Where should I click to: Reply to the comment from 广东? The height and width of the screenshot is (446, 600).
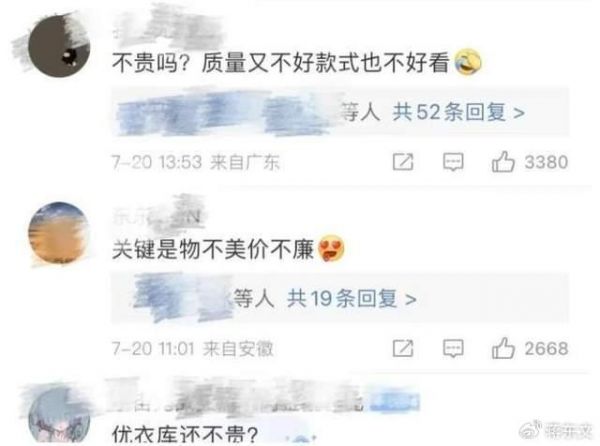pos(453,162)
